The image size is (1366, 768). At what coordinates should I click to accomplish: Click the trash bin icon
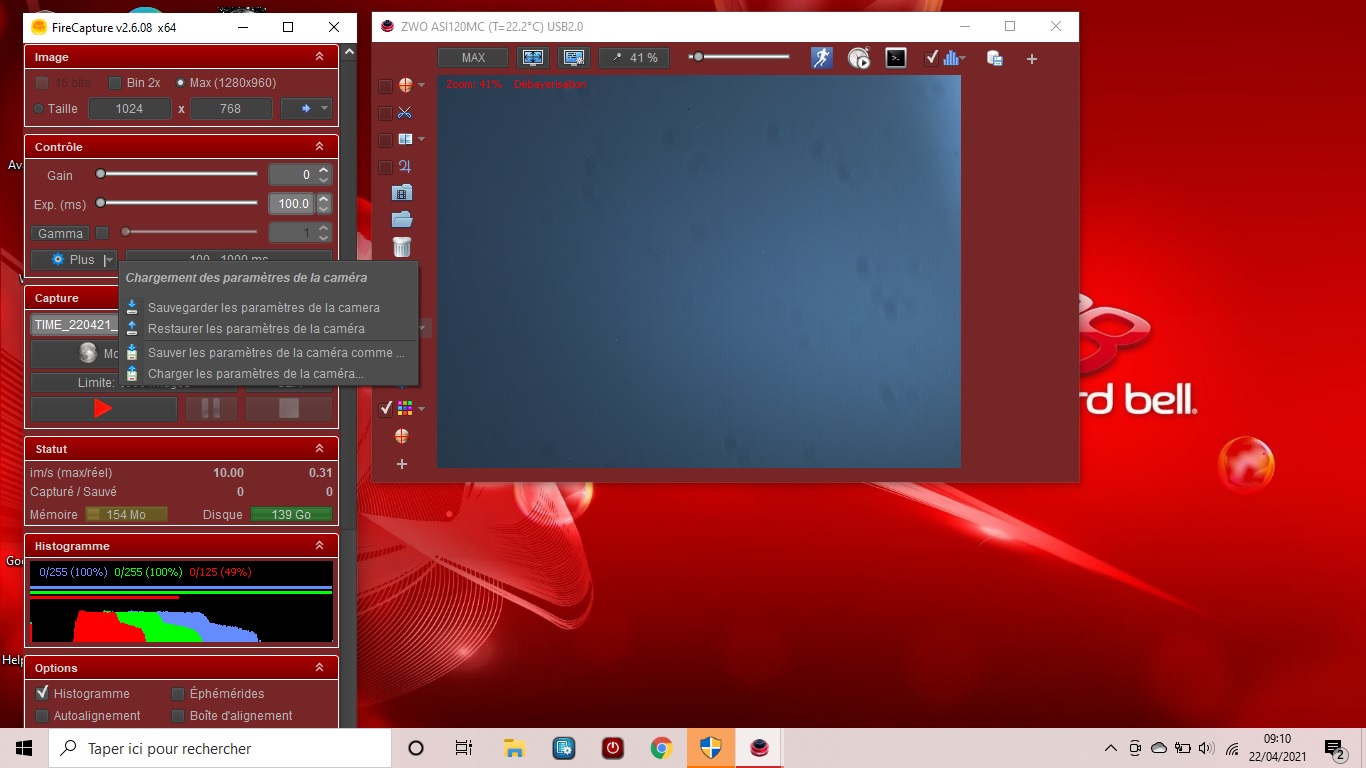tap(402, 247)
